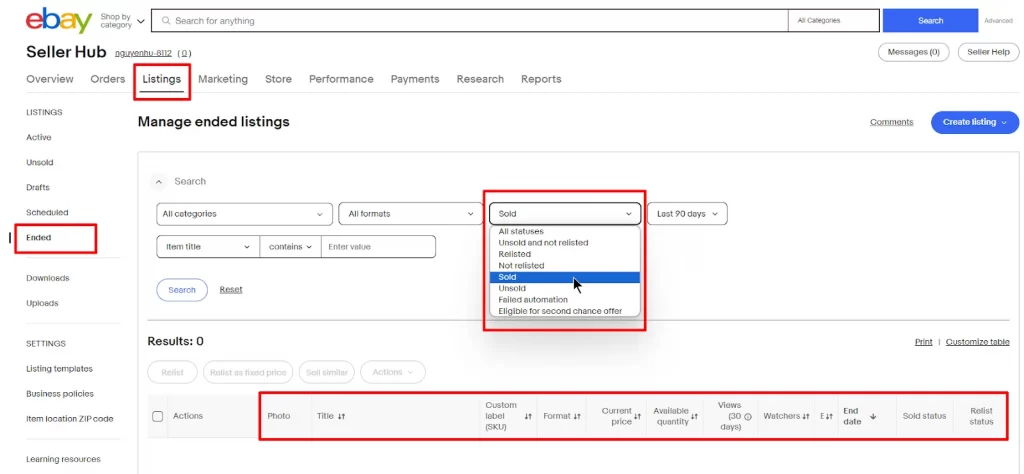Open Downloads in sidebar

(x=48, y=278)
